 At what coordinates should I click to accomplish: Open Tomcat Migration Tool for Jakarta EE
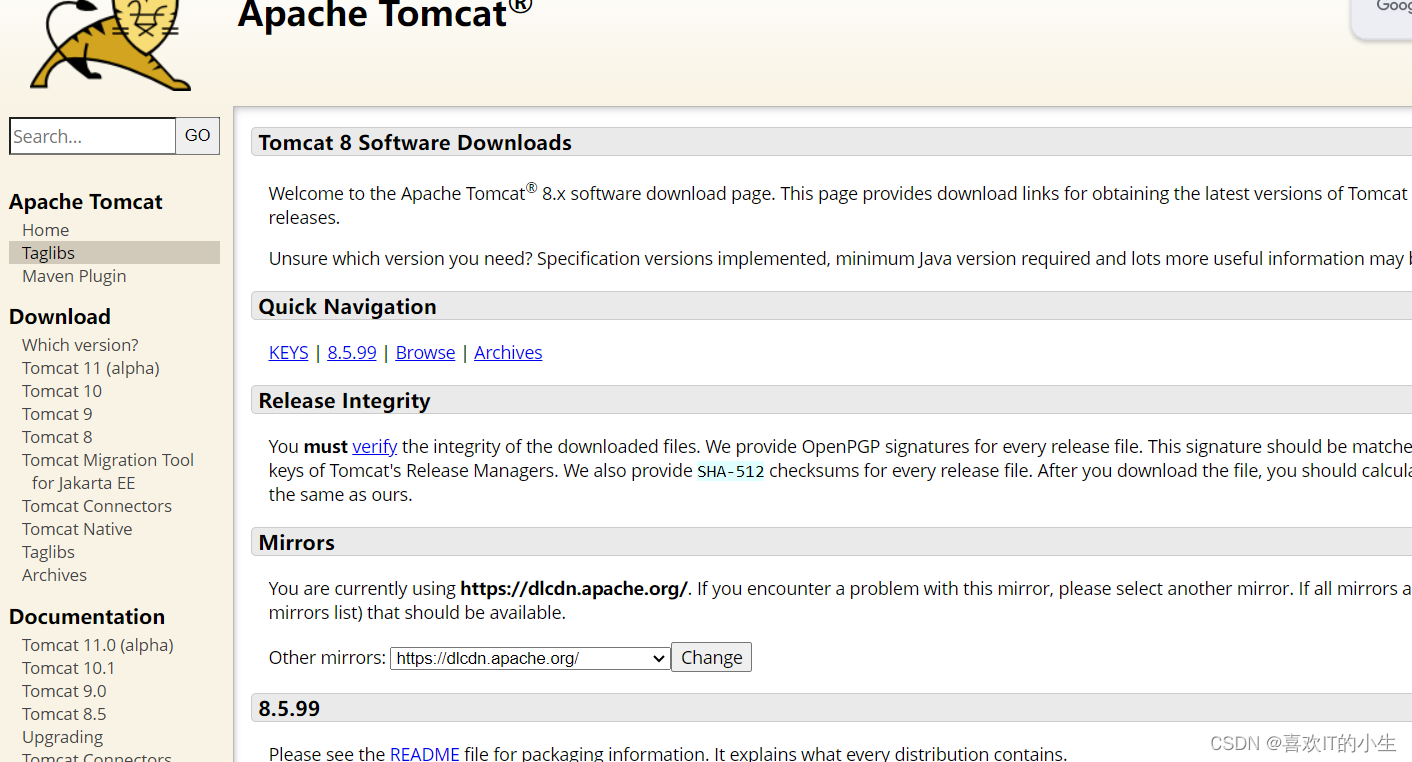107,459
